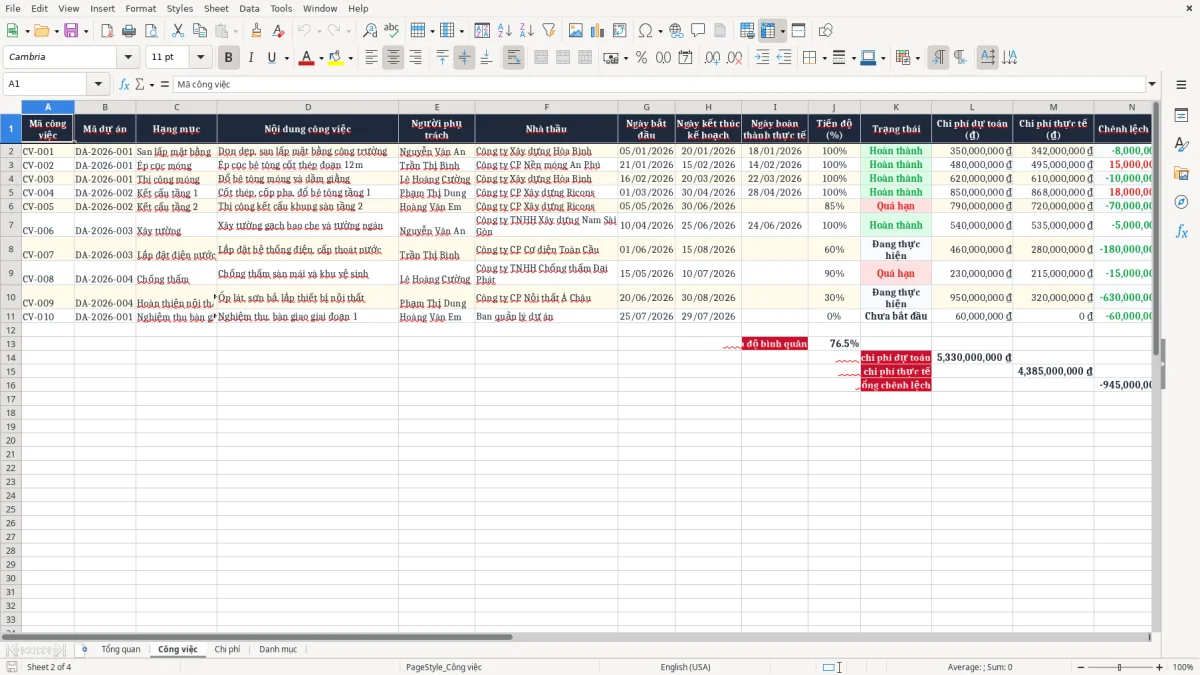This screenshot has width=1200, height=675.
Task: Sort descending Z to A
Action: [x=527, y=31]
